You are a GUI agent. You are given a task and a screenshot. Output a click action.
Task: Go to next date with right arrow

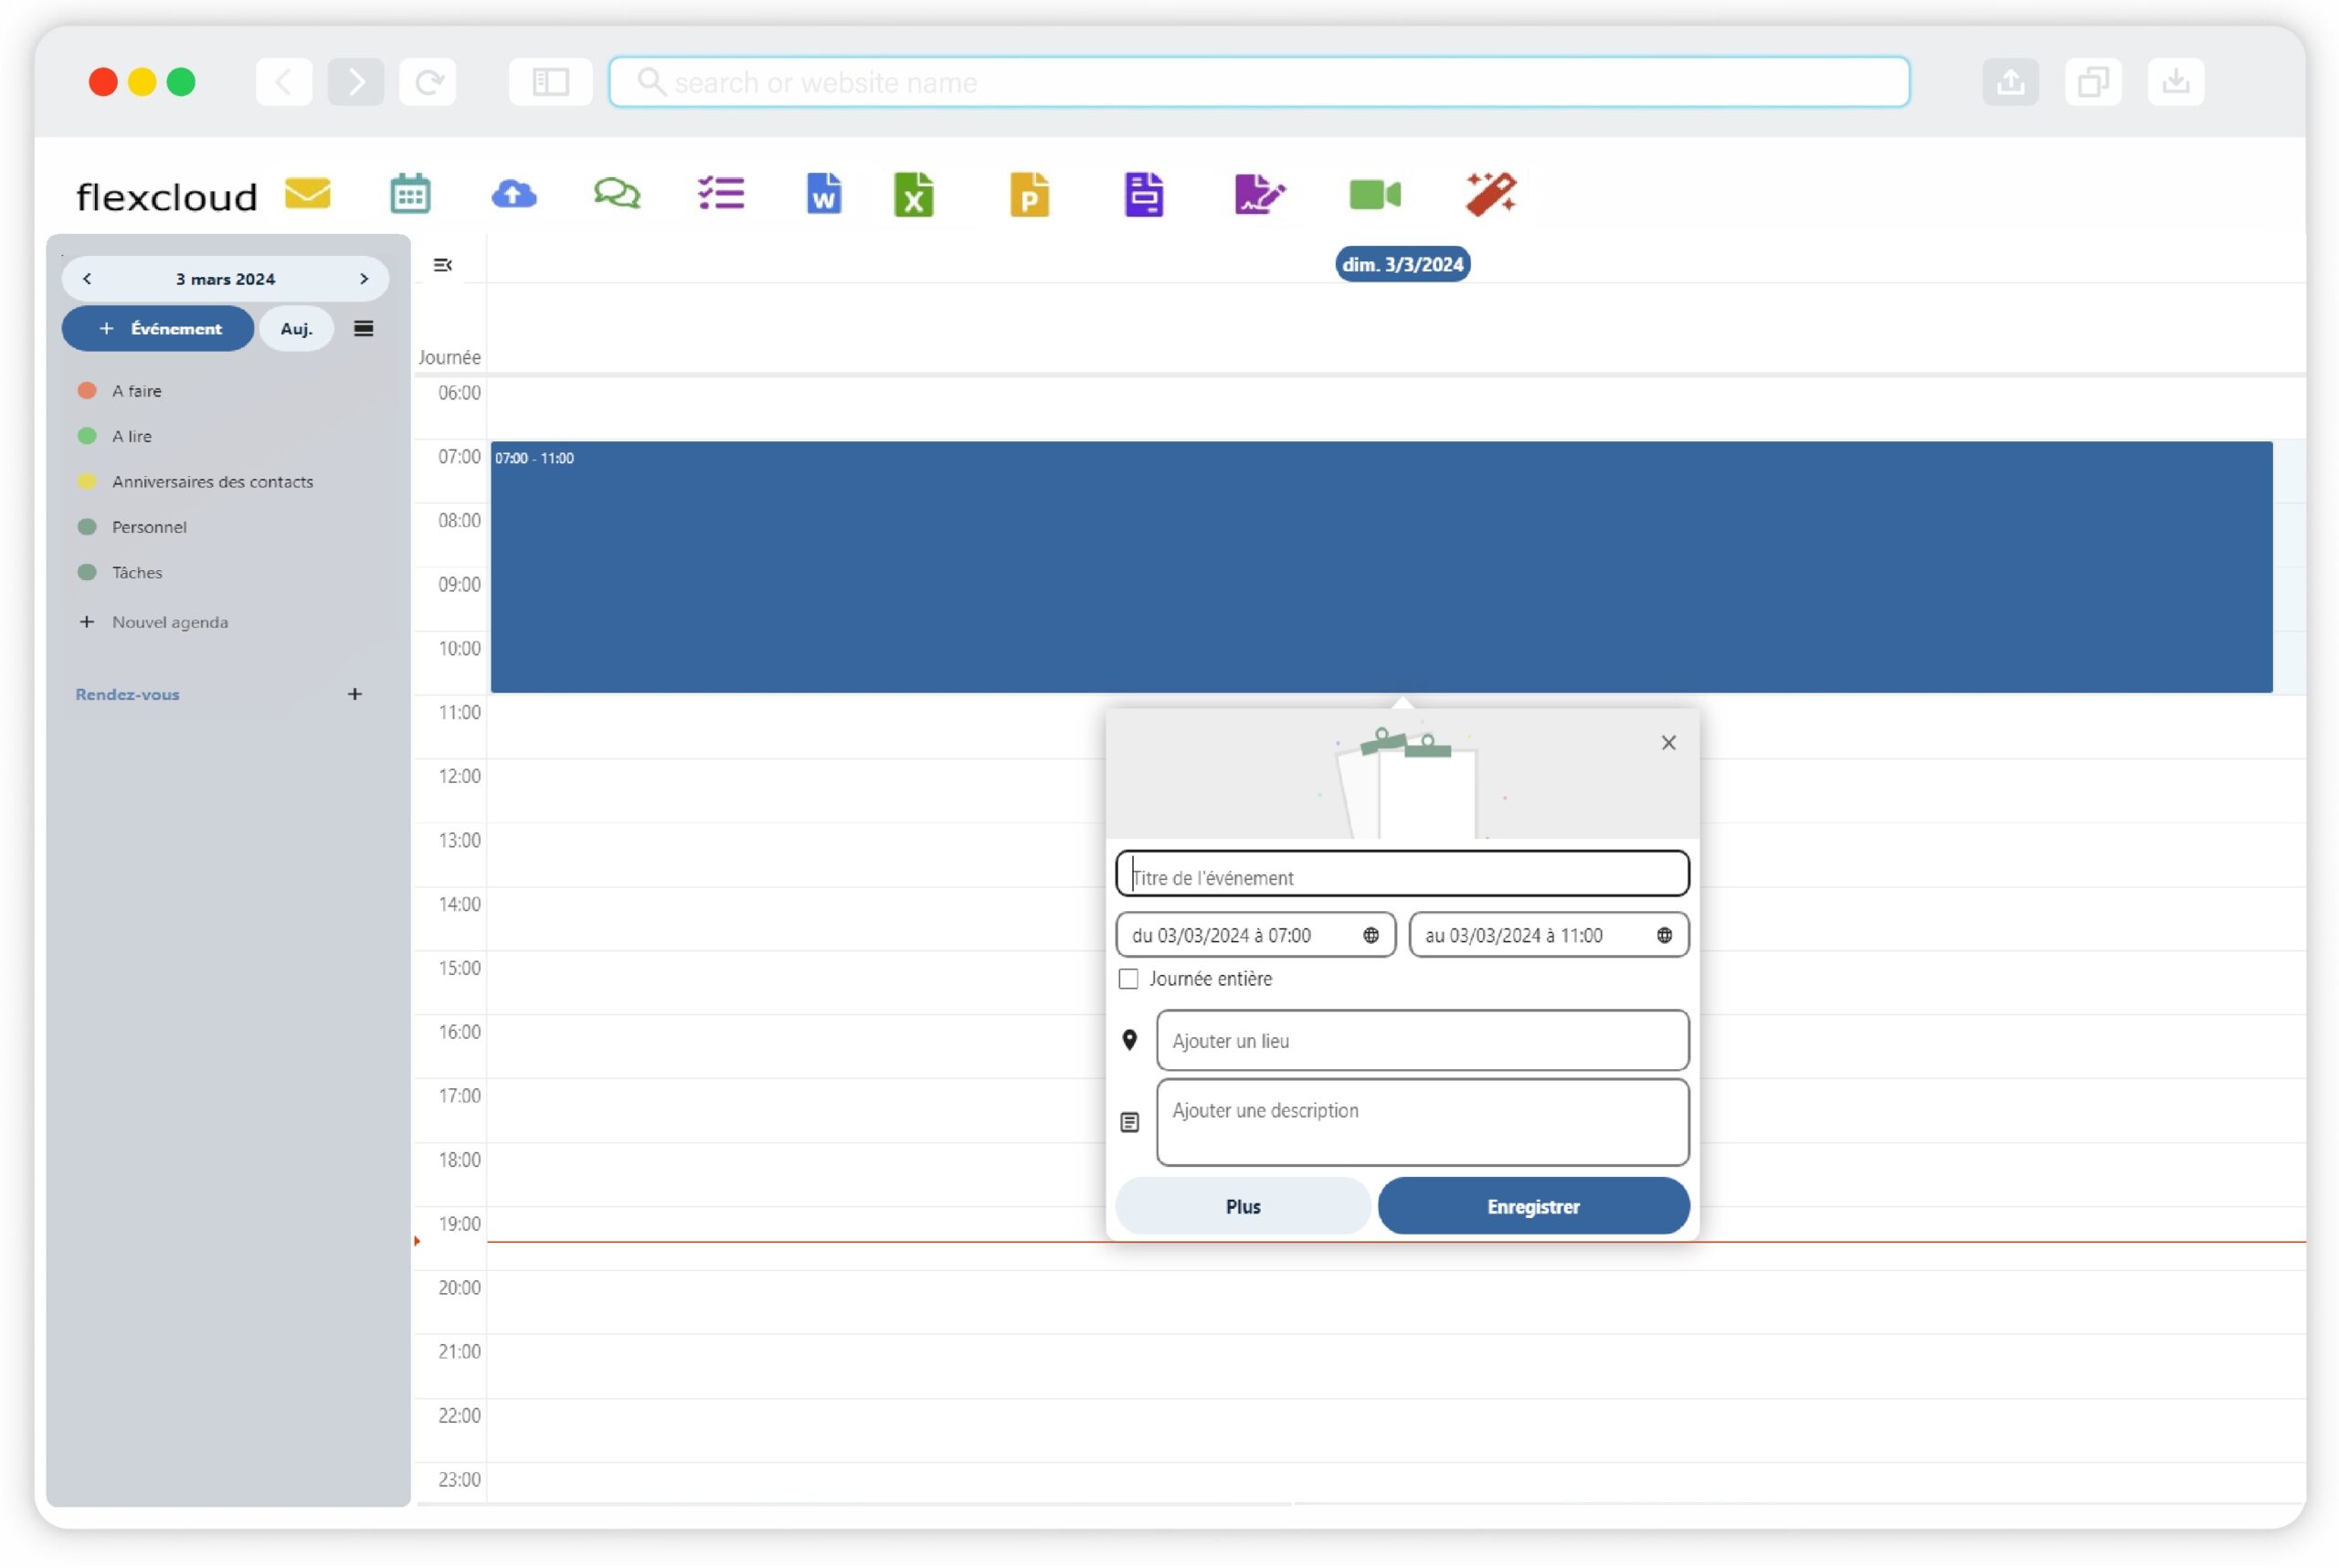click(364, 278)
